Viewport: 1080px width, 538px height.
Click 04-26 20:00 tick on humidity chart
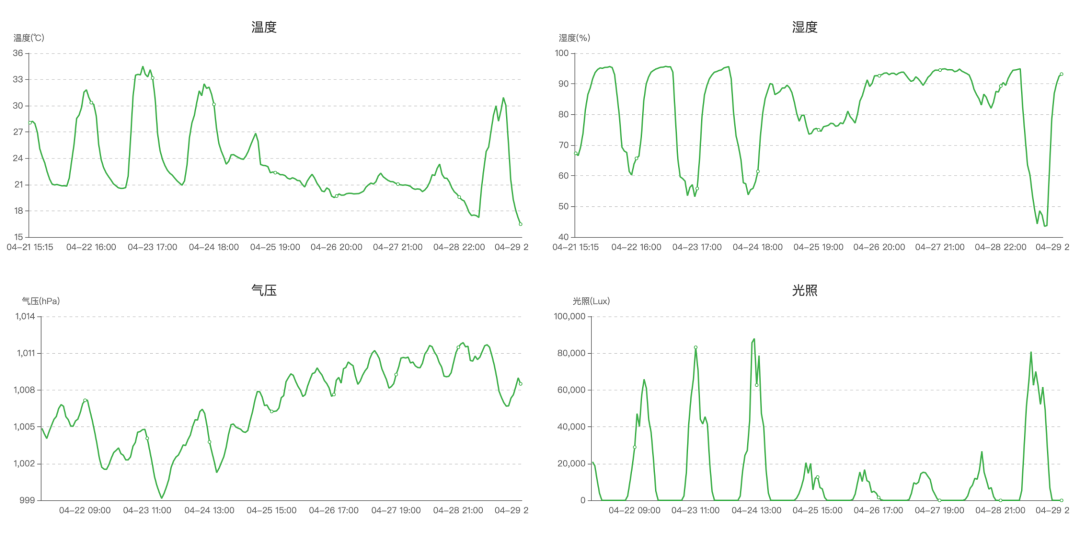point(881,246)
